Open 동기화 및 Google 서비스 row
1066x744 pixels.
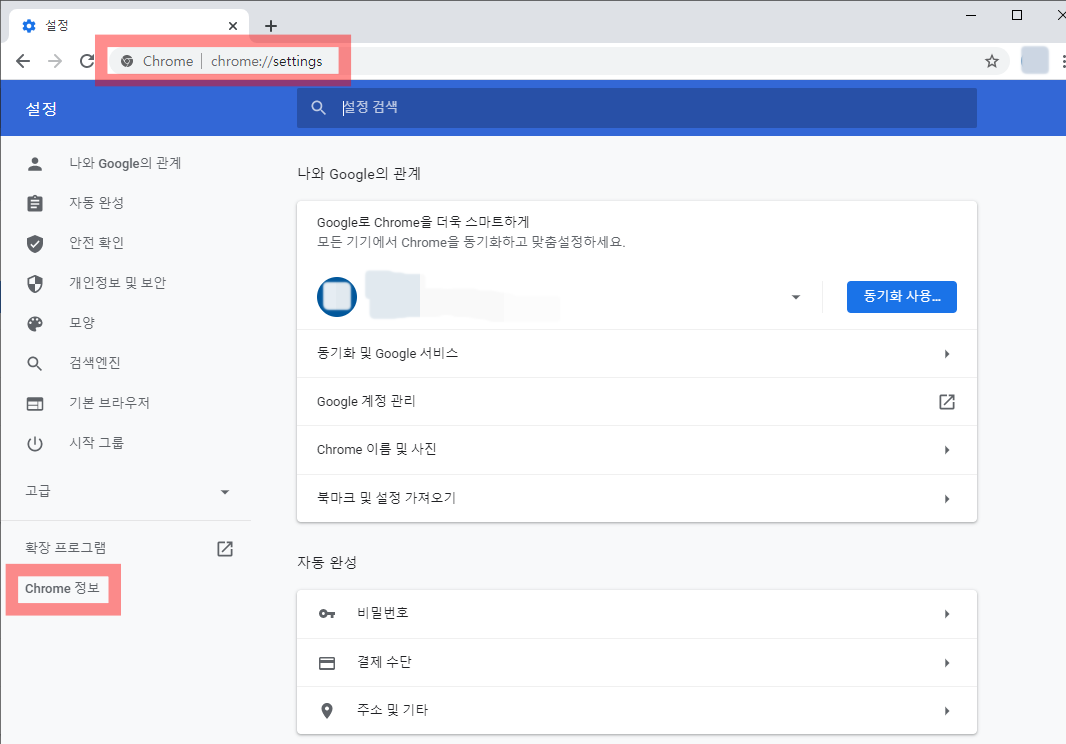click(636, 354)
